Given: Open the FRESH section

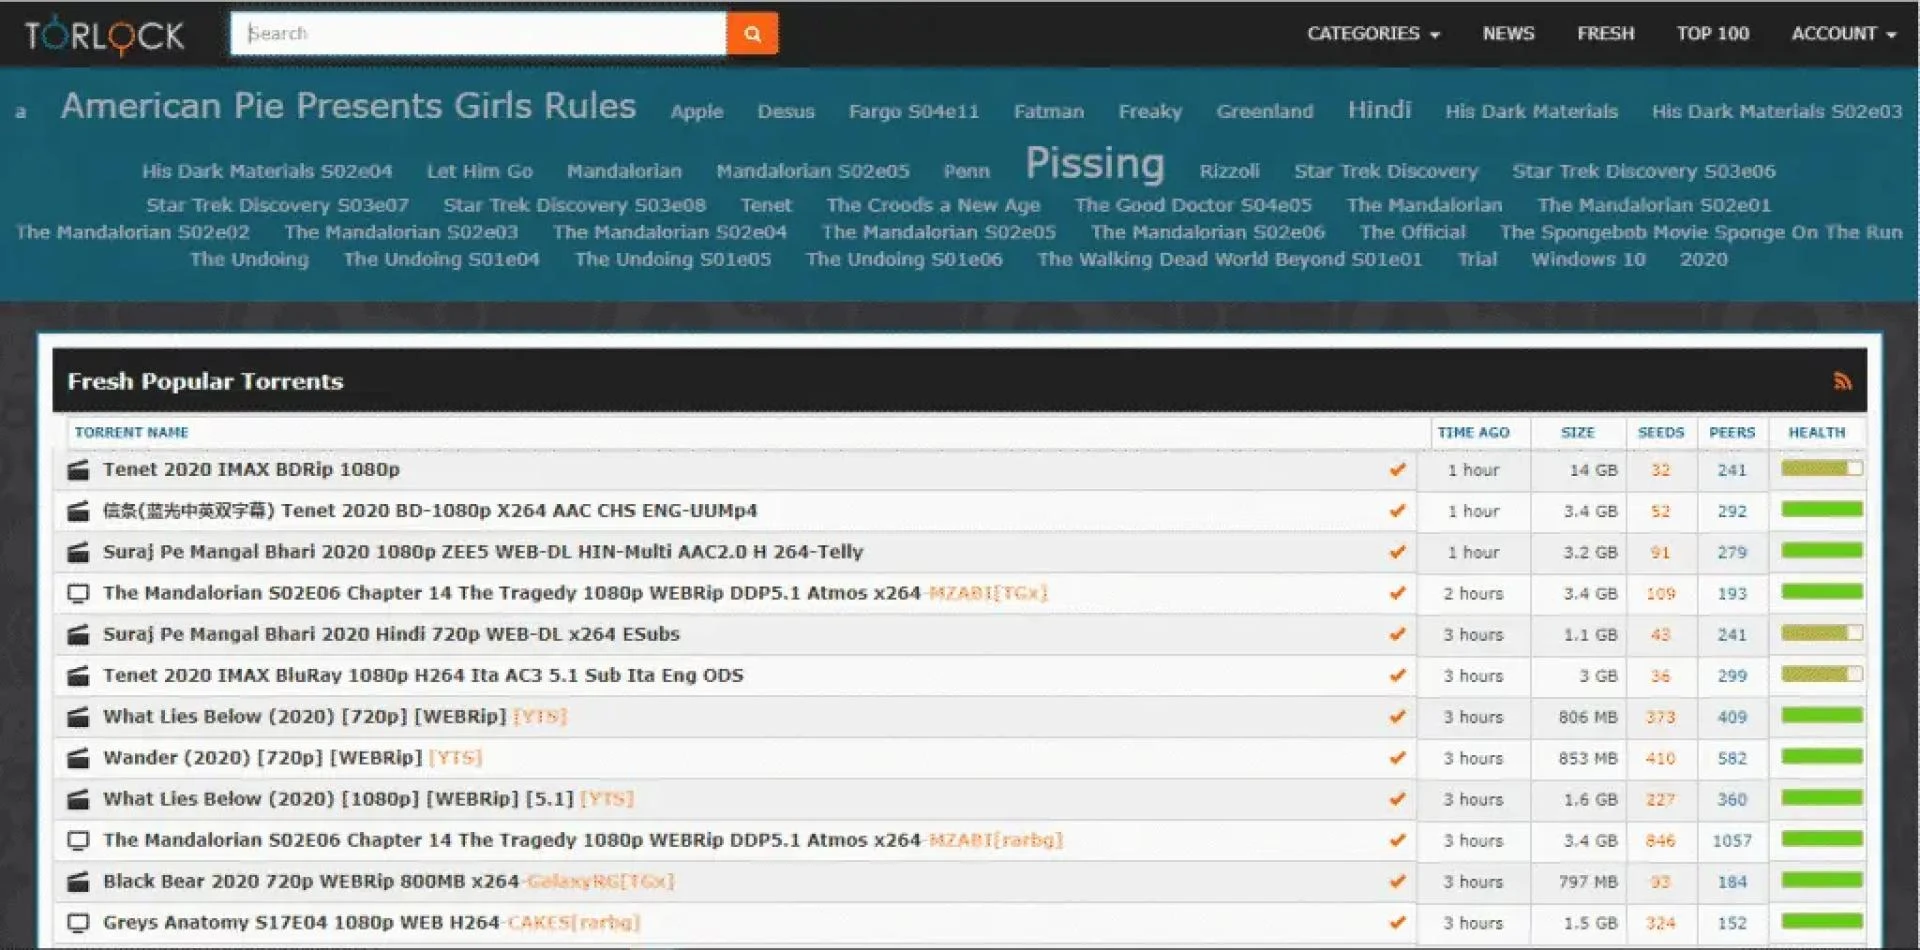Looking at the screenshot, I should point(1605,33).
